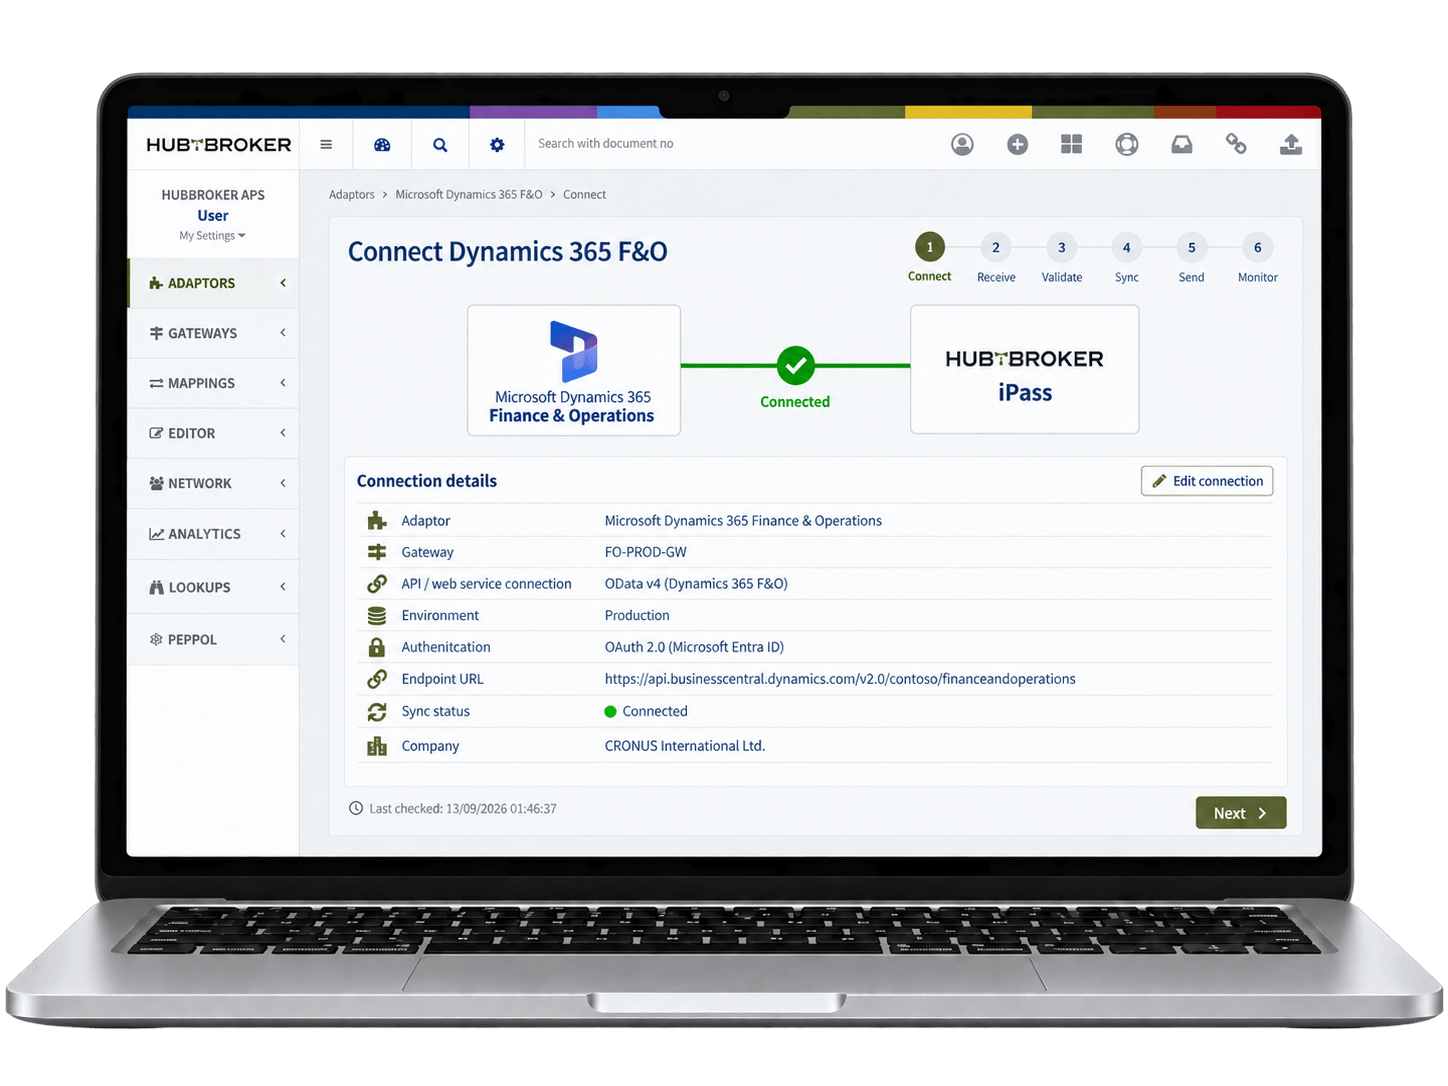Open the My Settings dropdown

(212, 236)
